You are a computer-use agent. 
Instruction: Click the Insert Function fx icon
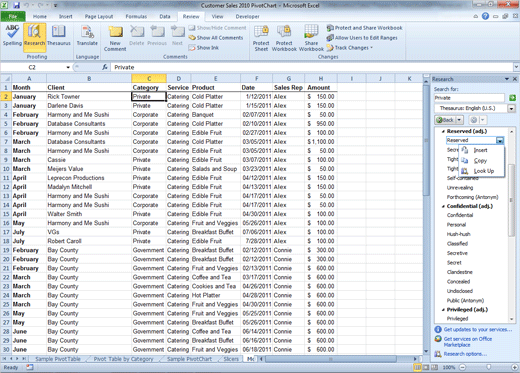tap(105, 67)
